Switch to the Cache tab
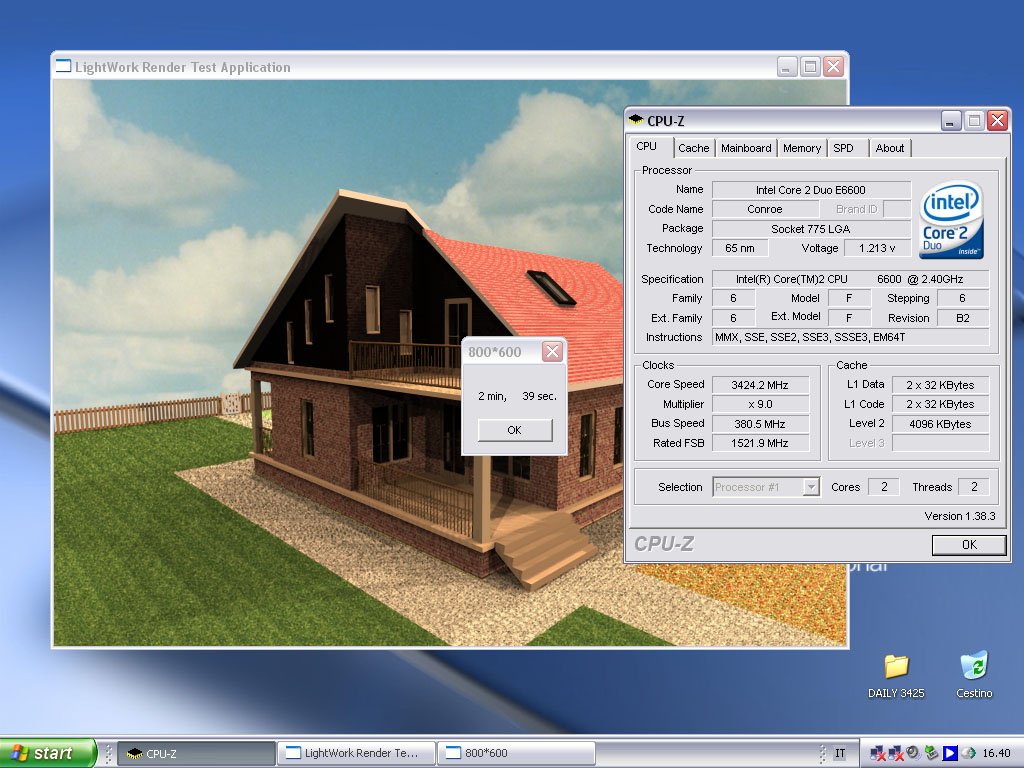 [x=693, y=148]
